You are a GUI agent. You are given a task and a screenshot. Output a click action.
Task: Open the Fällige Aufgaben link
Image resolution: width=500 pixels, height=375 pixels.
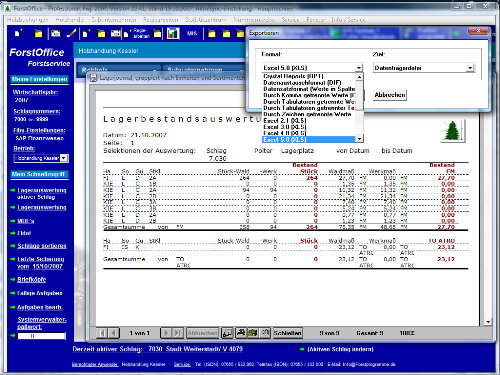[40, 293]
